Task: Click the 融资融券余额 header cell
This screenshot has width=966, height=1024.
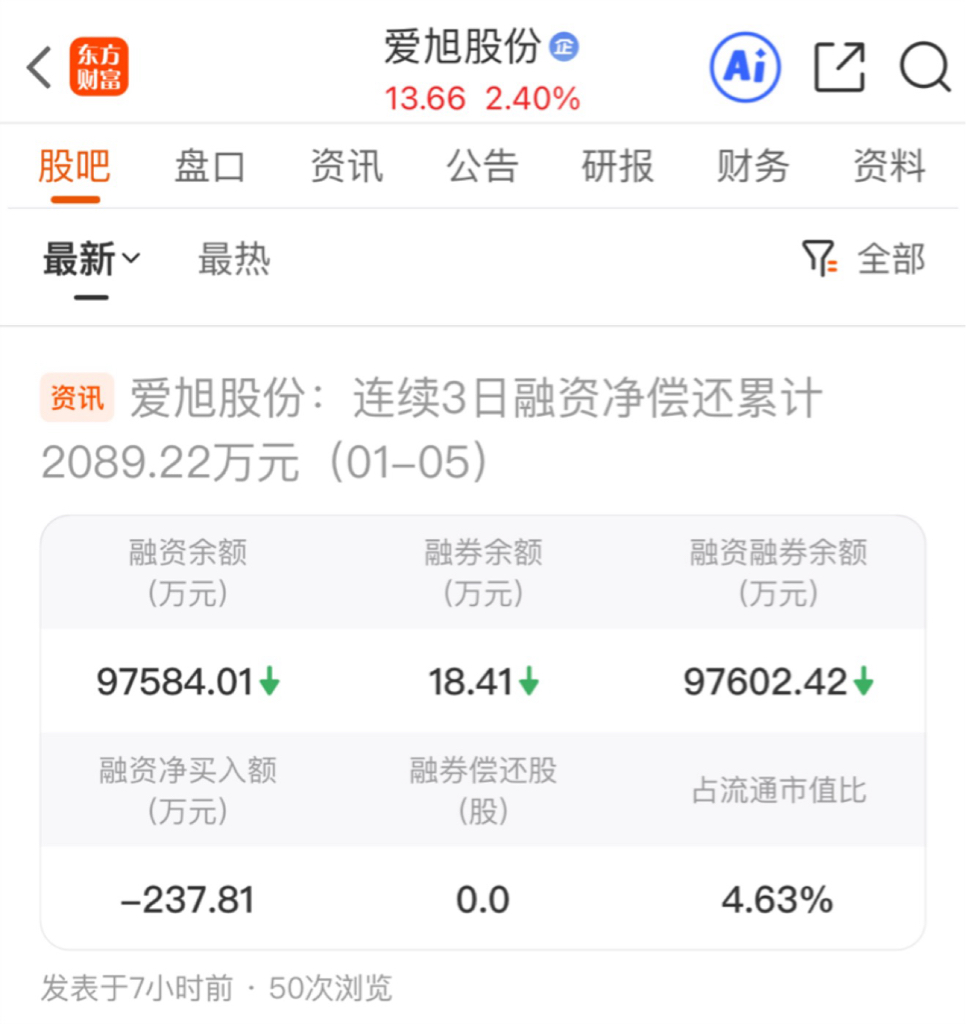Action: coord(779,572)
